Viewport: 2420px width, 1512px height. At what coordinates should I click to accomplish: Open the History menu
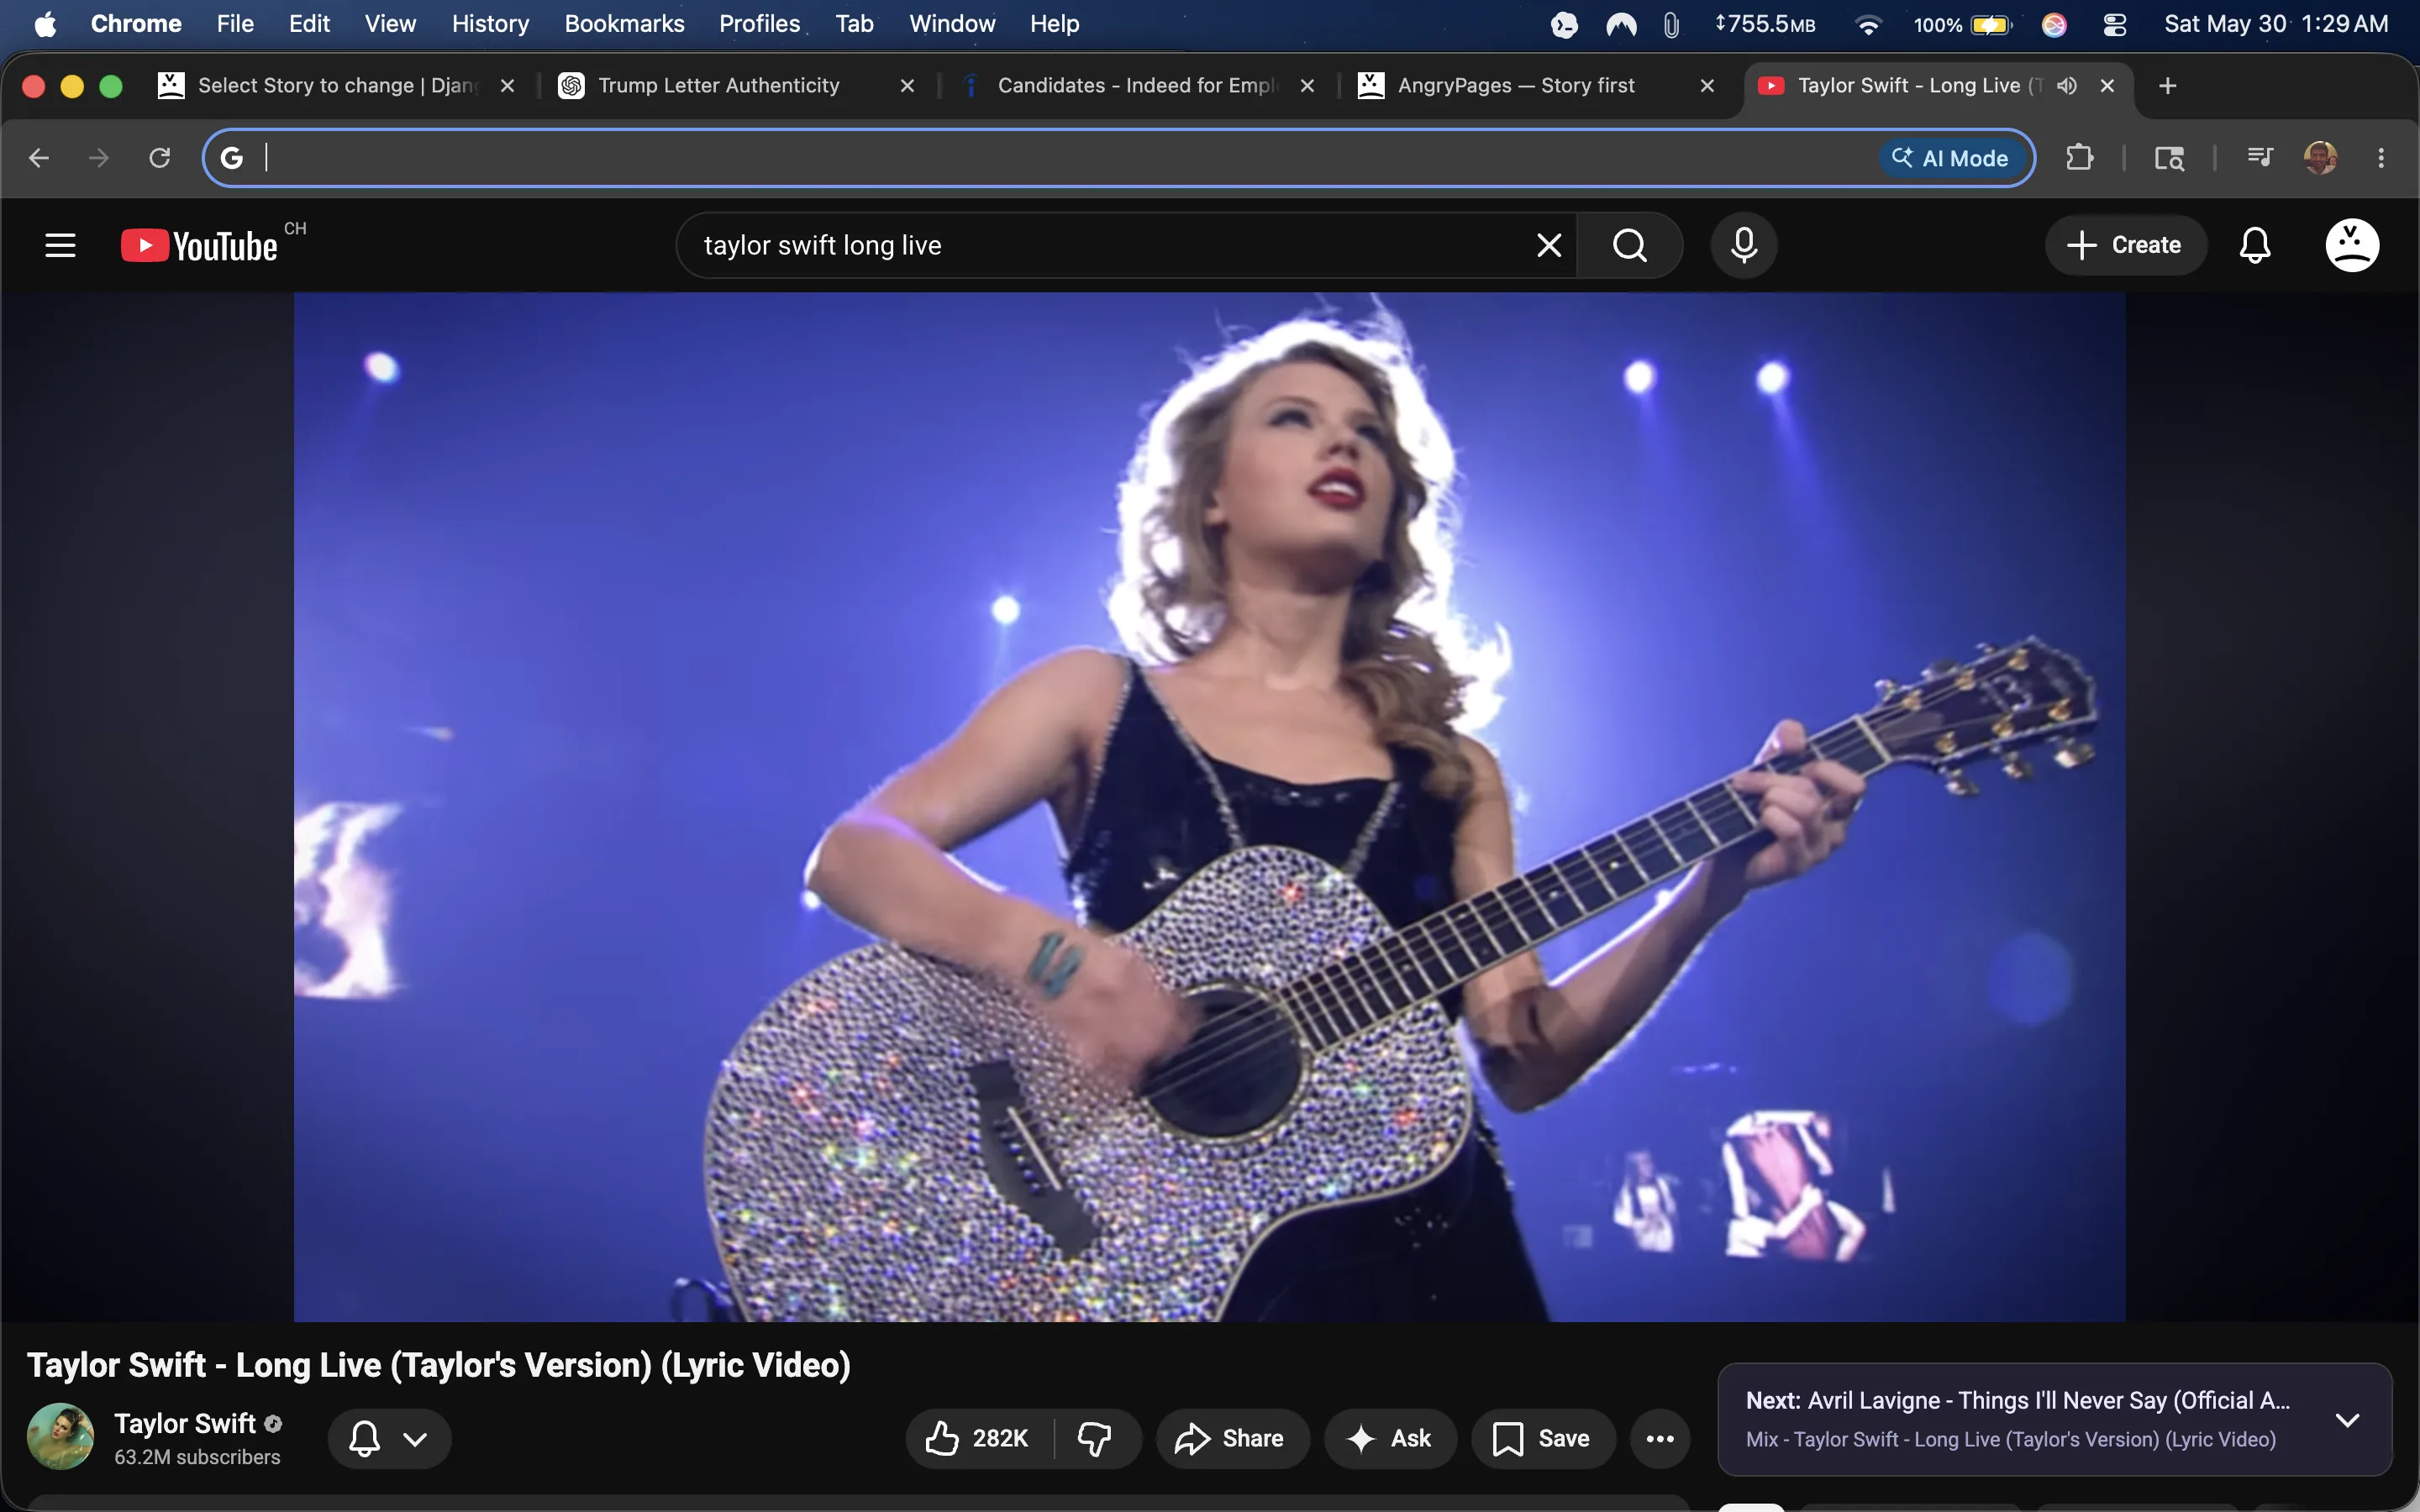click(x=490, y=24)
